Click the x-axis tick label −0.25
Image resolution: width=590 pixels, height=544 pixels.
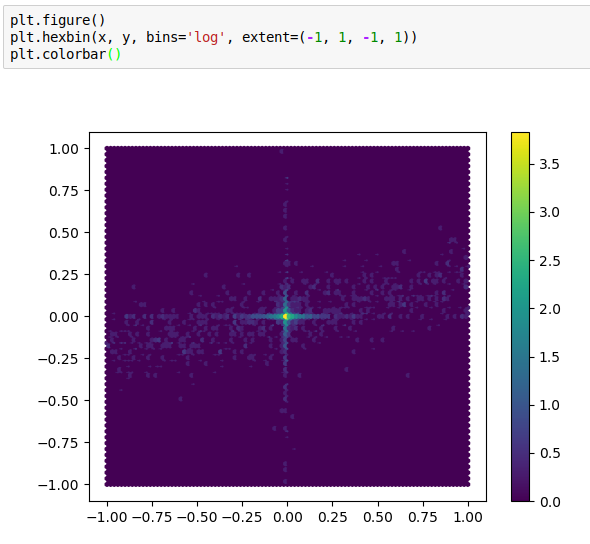click(x=242, y=517)
